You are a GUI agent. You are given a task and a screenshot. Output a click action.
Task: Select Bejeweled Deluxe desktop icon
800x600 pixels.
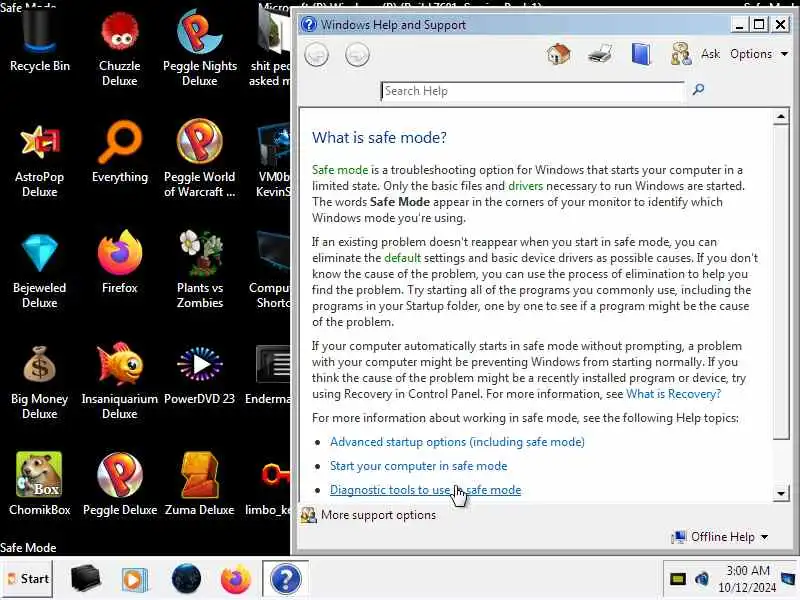pos(40,271)
